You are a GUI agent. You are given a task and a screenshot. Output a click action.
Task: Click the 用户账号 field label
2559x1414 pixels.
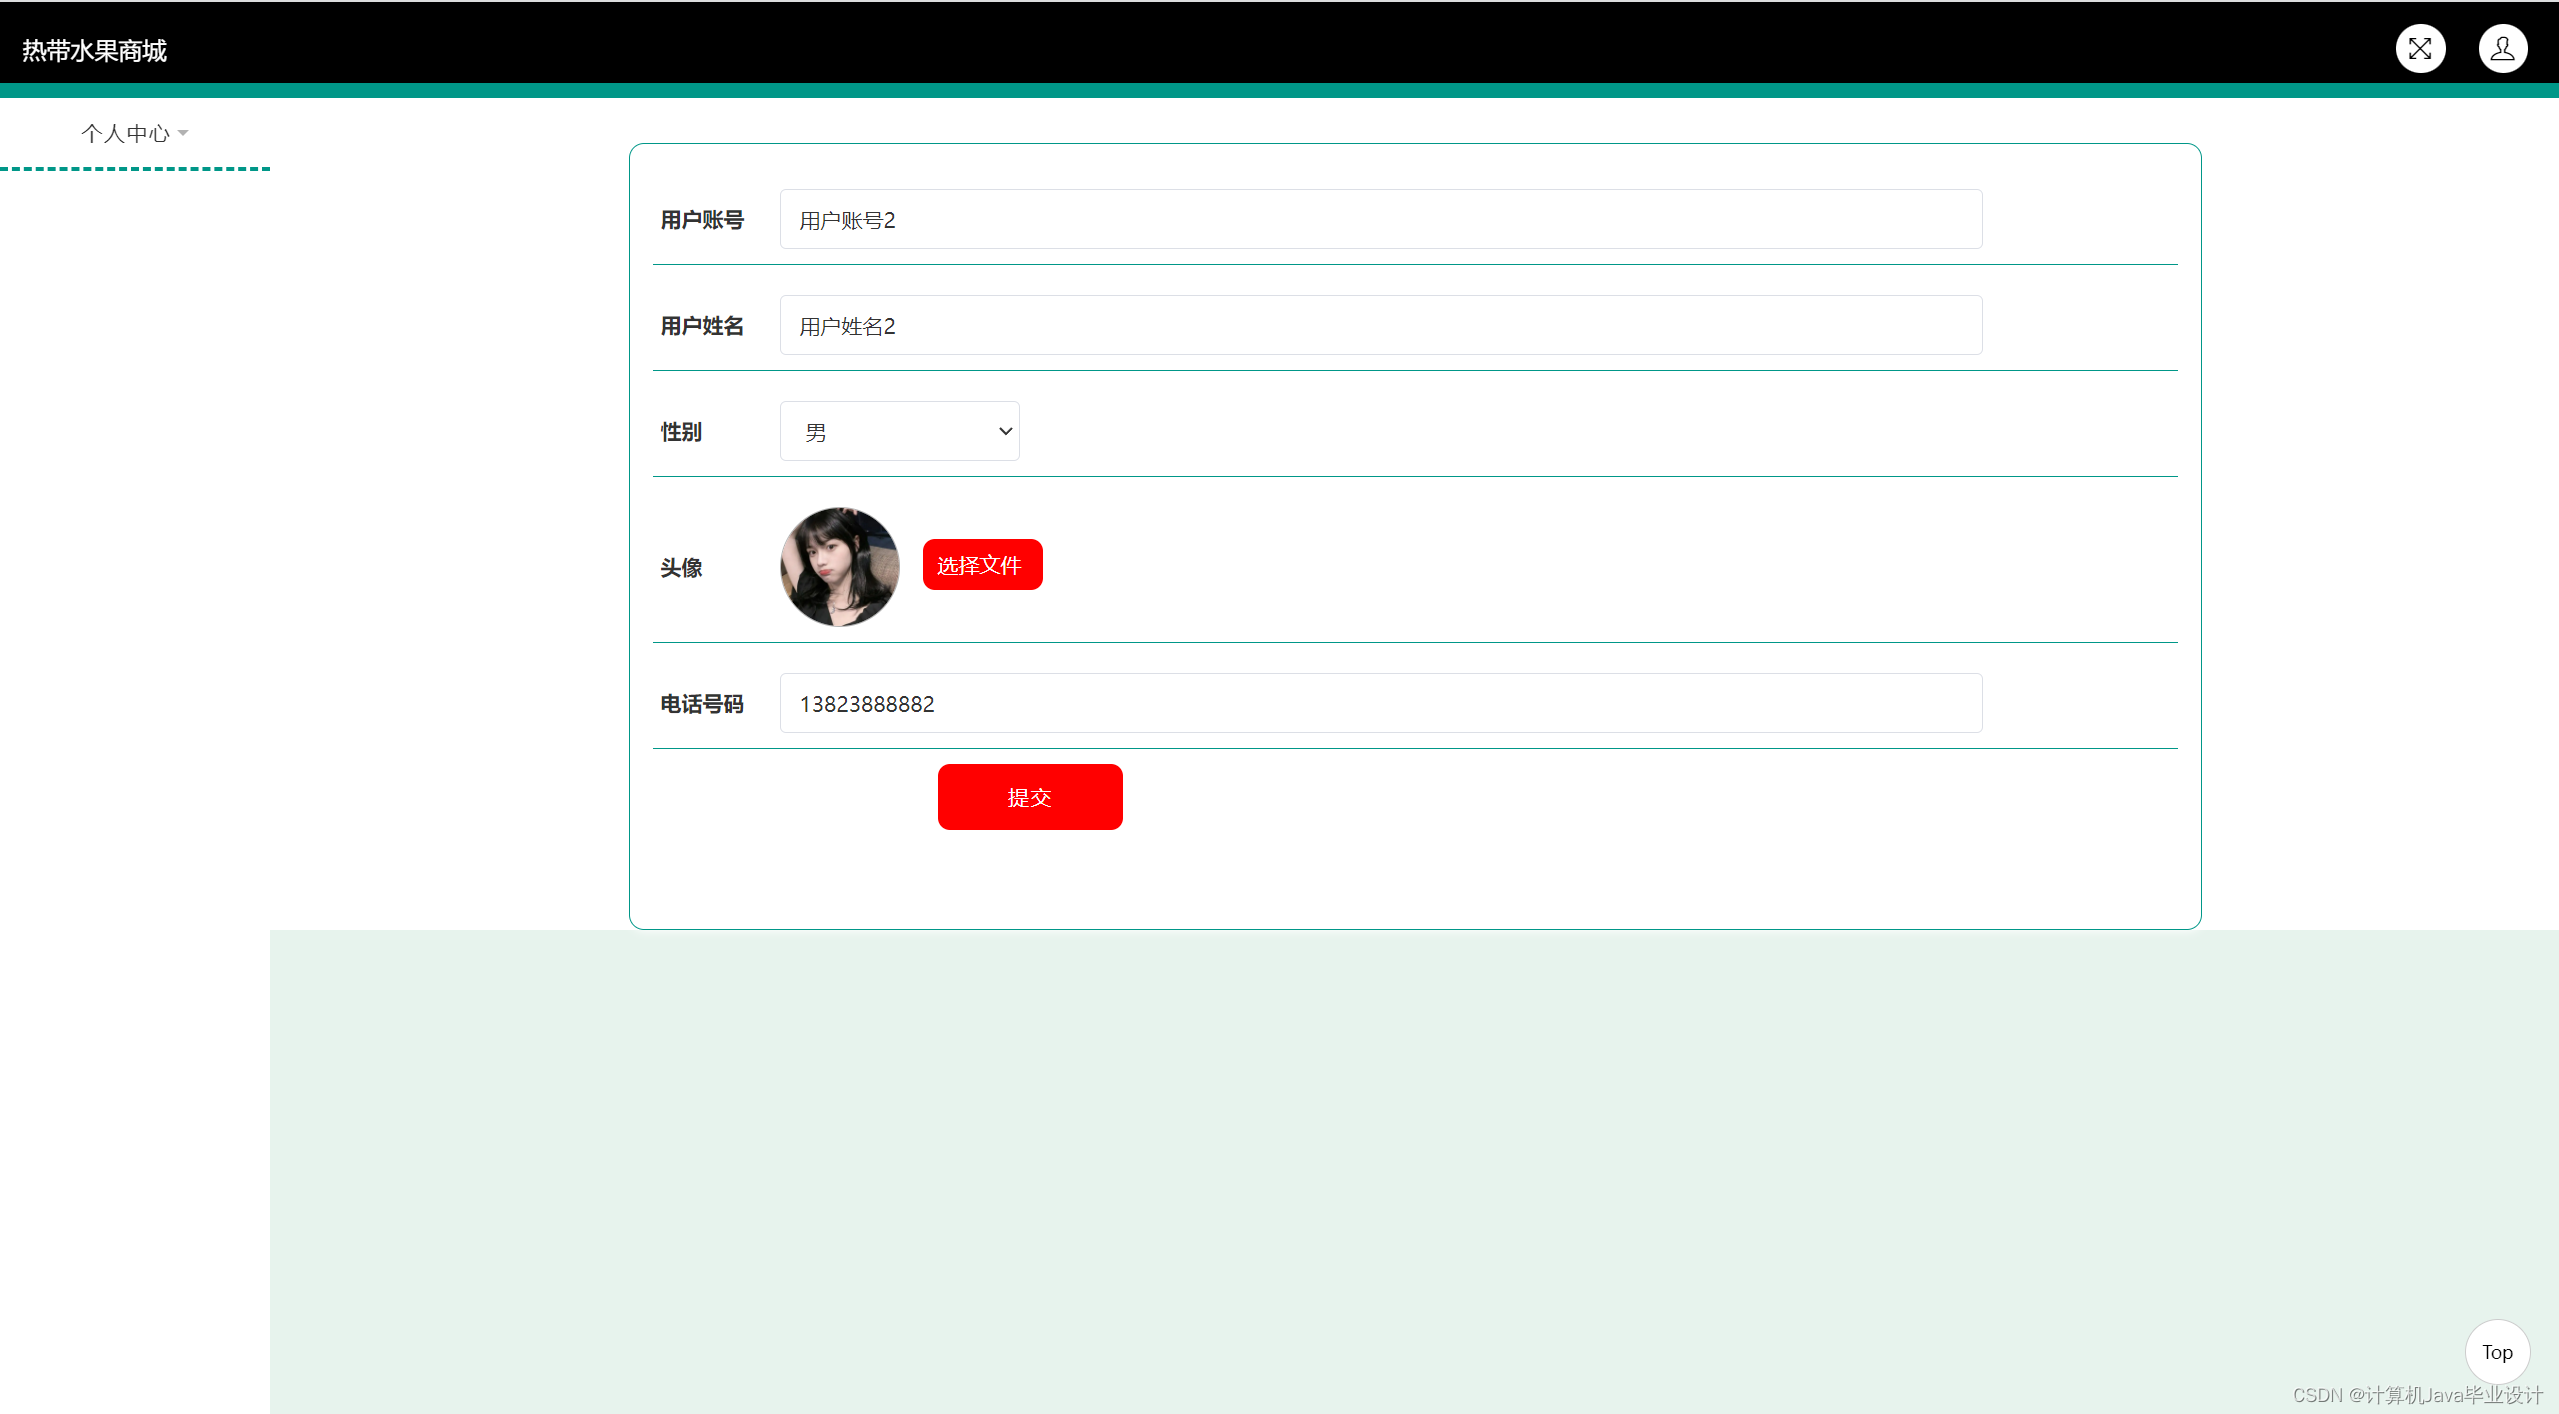pyautogui.click(x=701, y=220)
